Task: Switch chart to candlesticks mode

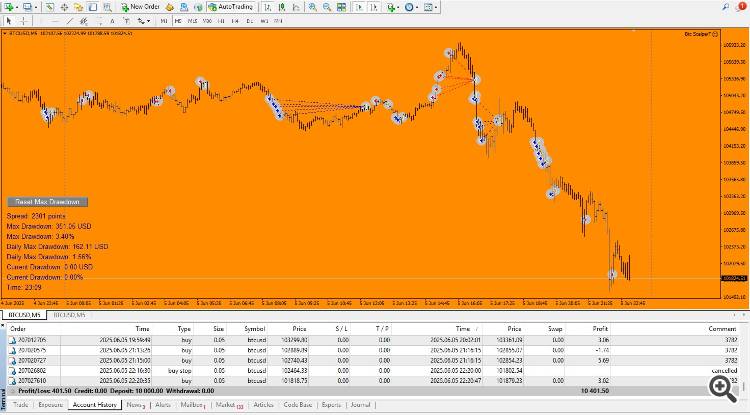Action: tap(282, 7)
